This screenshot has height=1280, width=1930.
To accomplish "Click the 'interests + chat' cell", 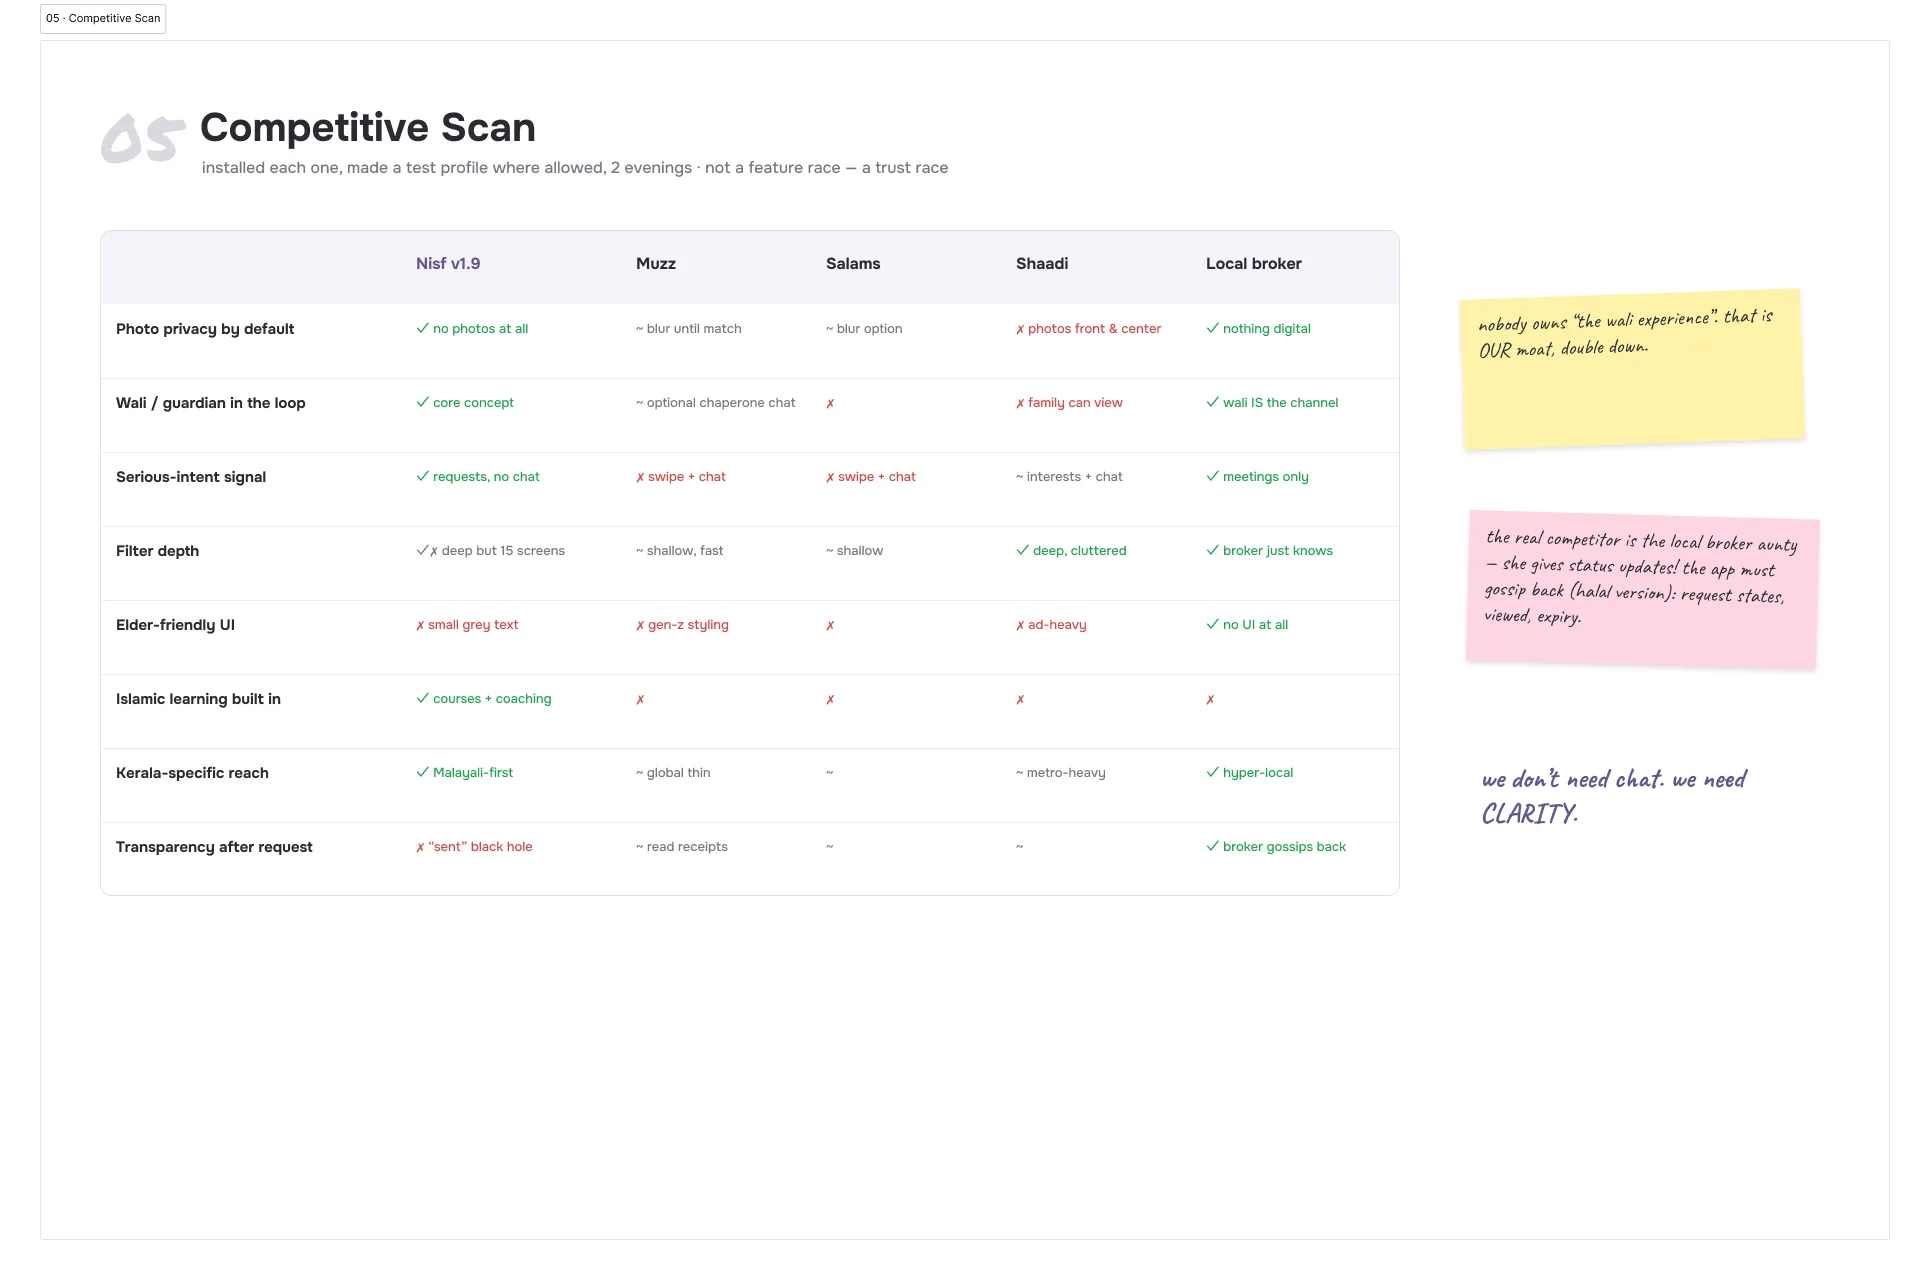I will point(1069,477).
